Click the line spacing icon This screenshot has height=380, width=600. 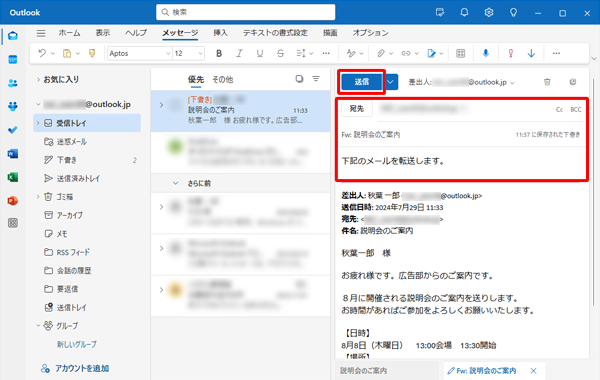point(301,53)
